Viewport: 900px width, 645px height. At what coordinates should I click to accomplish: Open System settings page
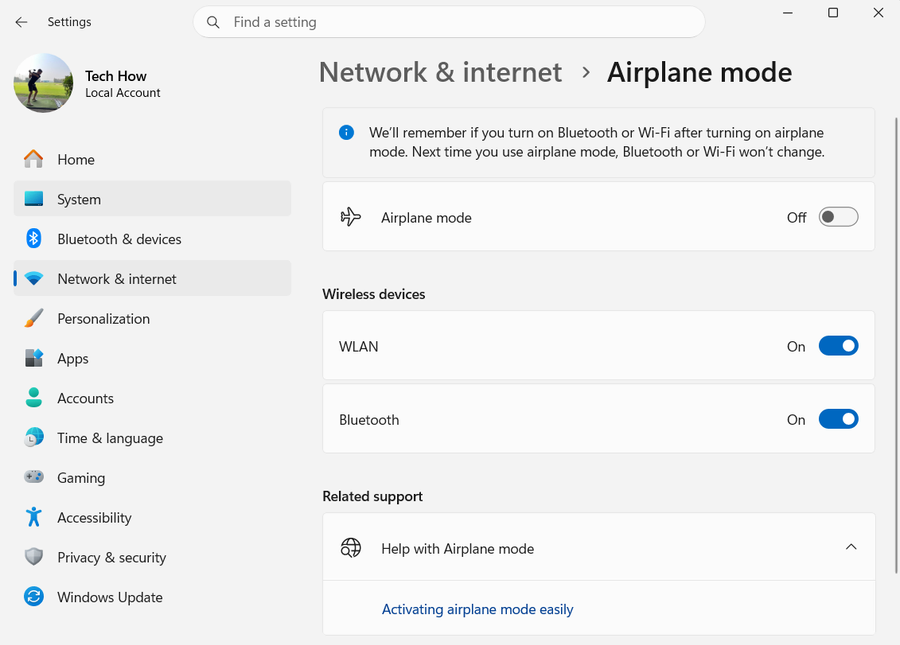coord(152,199)
